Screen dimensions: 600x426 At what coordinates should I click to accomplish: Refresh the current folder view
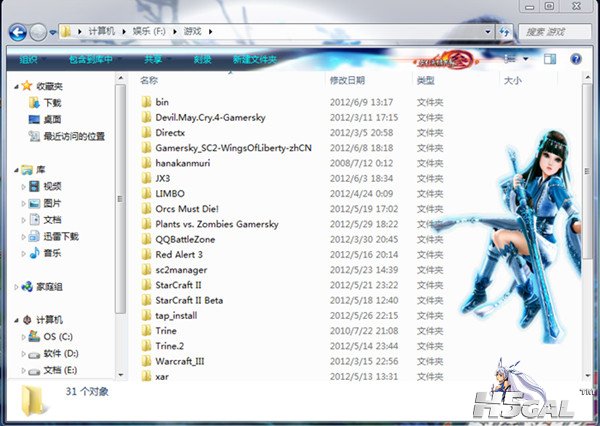pyautogui.click(x=504, y=32)
